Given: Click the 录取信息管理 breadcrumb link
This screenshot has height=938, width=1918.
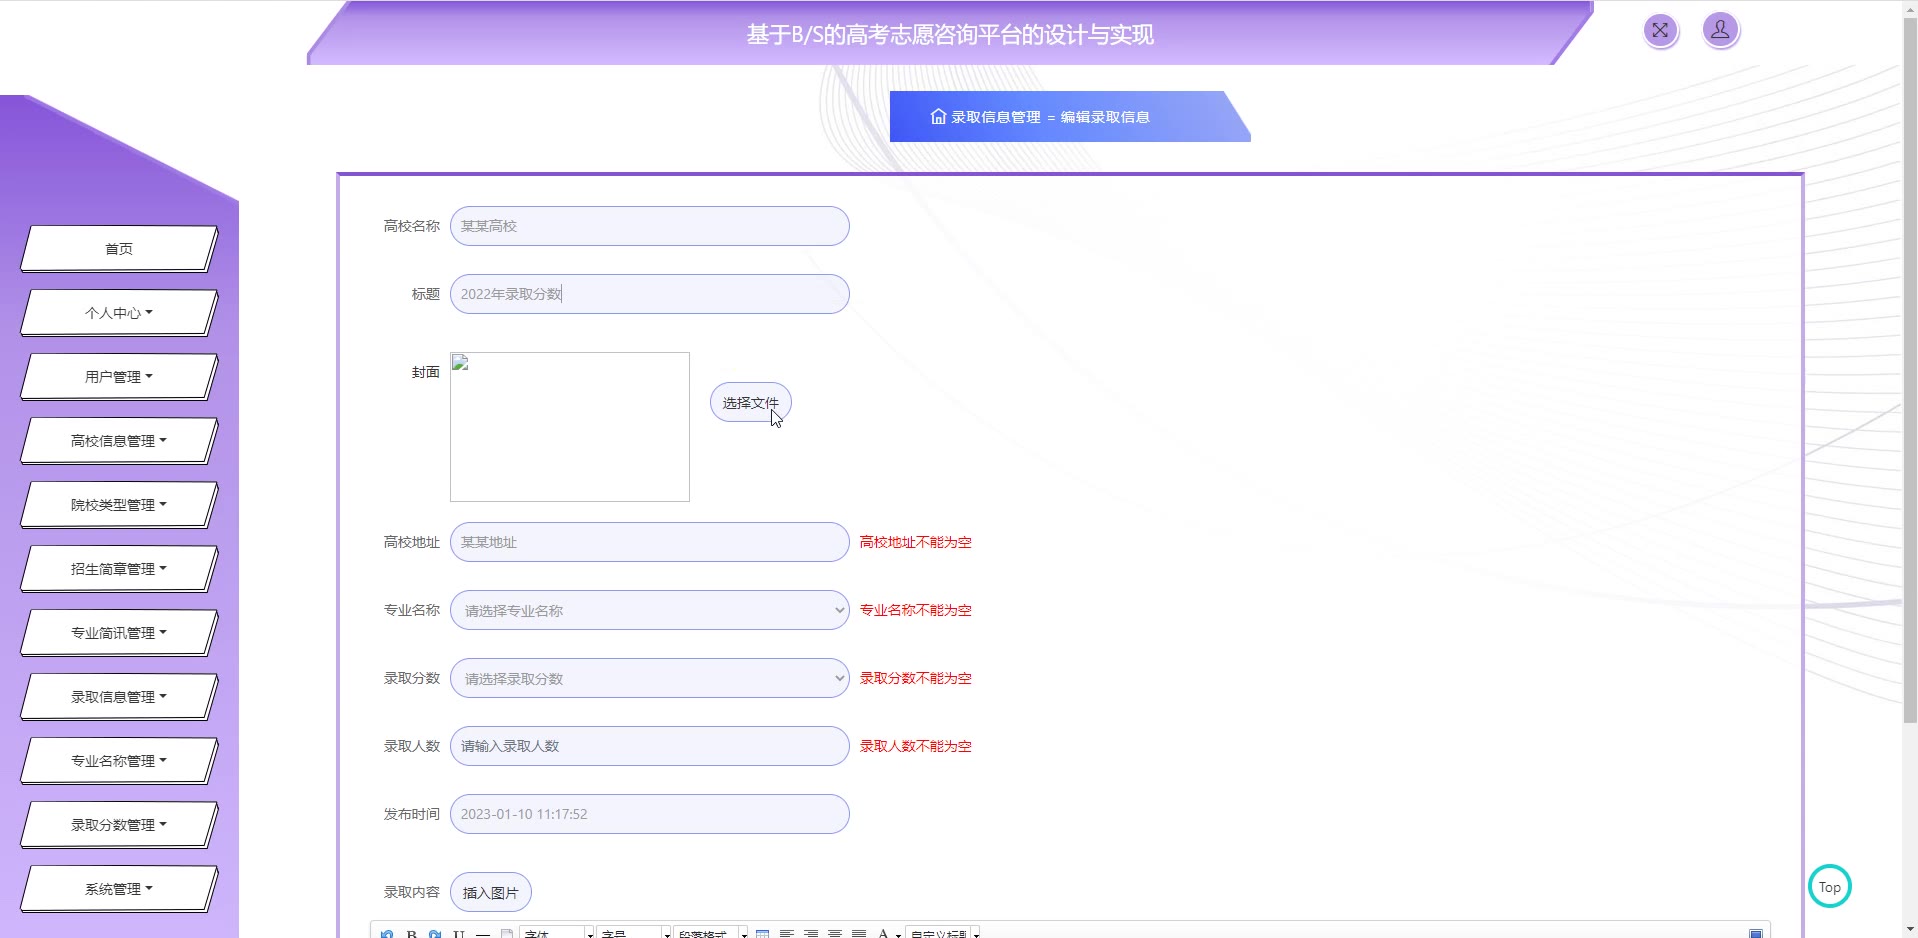Looking at the screenshot, I should tap(996, 117).
